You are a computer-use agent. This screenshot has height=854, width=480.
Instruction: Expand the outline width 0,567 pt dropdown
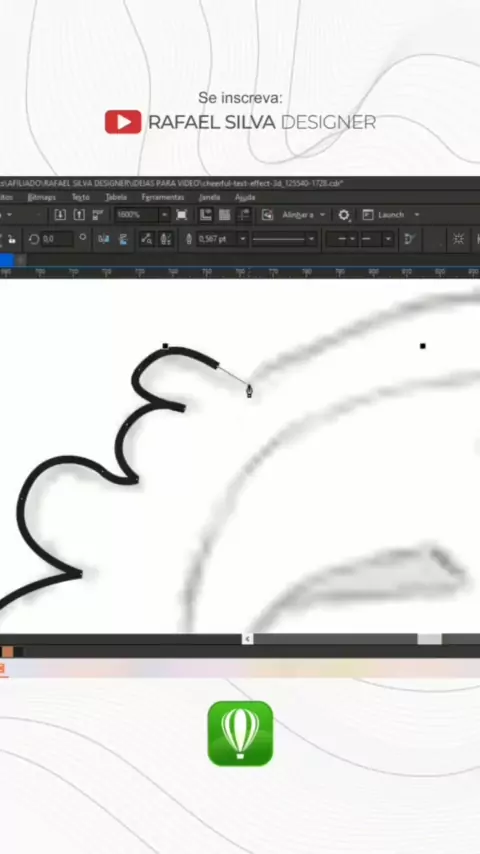(243, 239)
